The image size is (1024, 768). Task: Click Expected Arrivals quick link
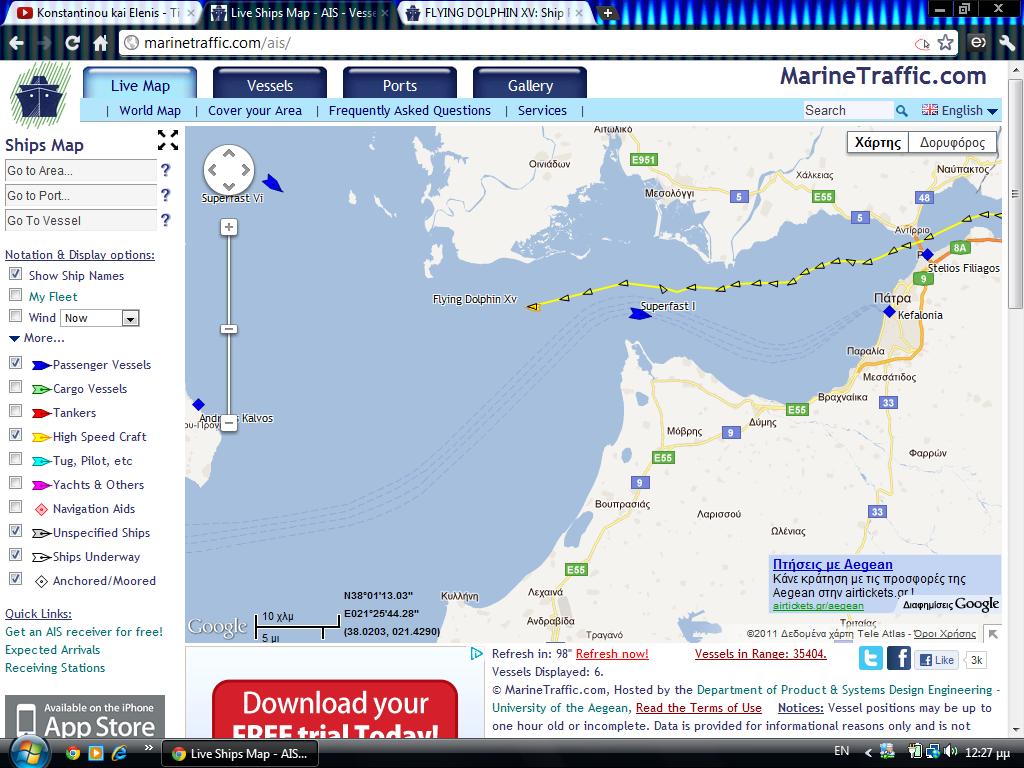point(52,650)
